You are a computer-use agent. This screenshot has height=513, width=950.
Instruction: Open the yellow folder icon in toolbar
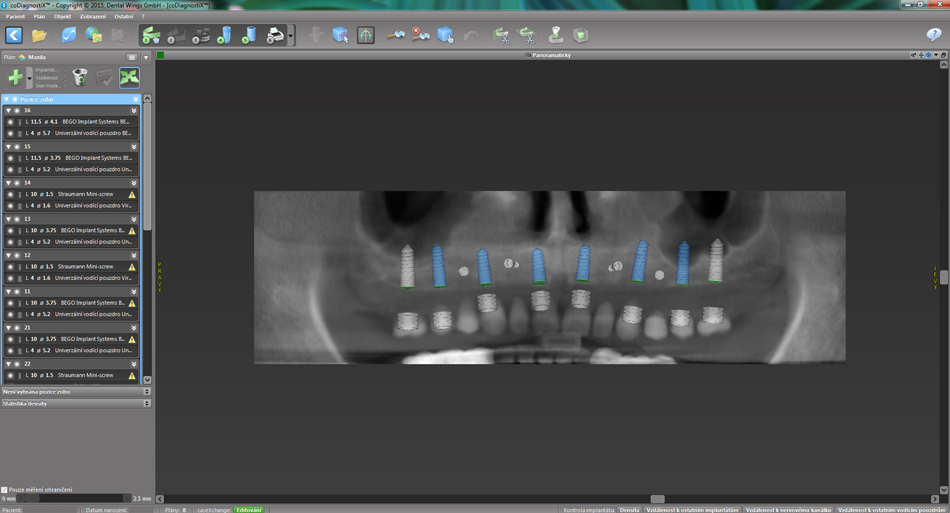(40, 35)
